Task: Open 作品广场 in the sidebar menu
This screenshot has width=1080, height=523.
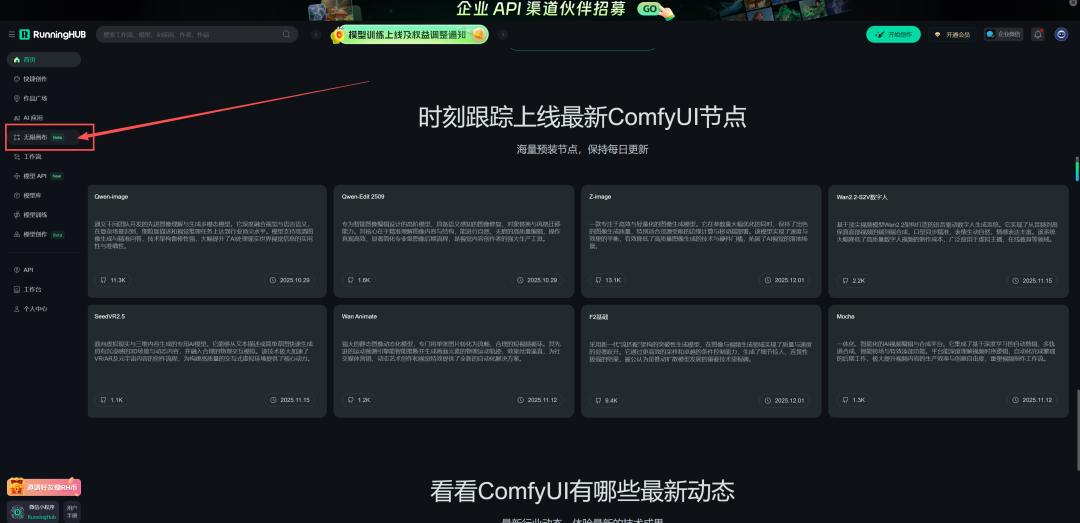Action: point(43,99)
